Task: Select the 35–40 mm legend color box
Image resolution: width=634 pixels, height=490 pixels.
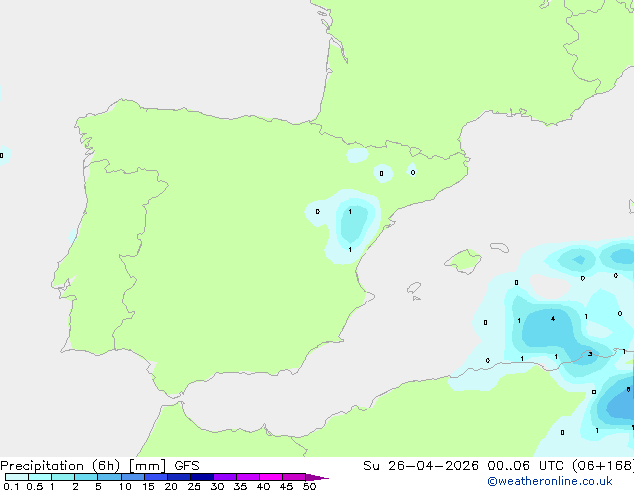Action: pos(248,477)
